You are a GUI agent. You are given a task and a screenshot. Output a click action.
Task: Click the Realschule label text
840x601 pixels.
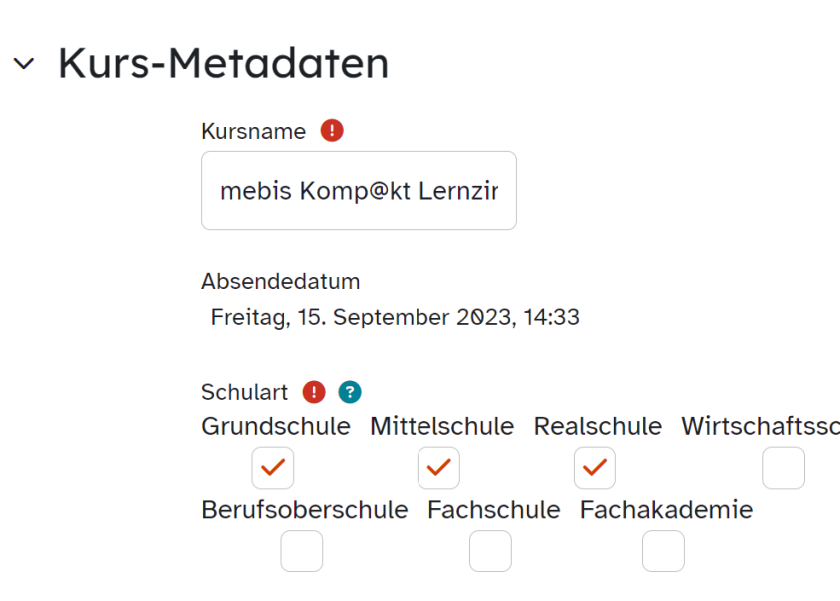pos(598,426)
